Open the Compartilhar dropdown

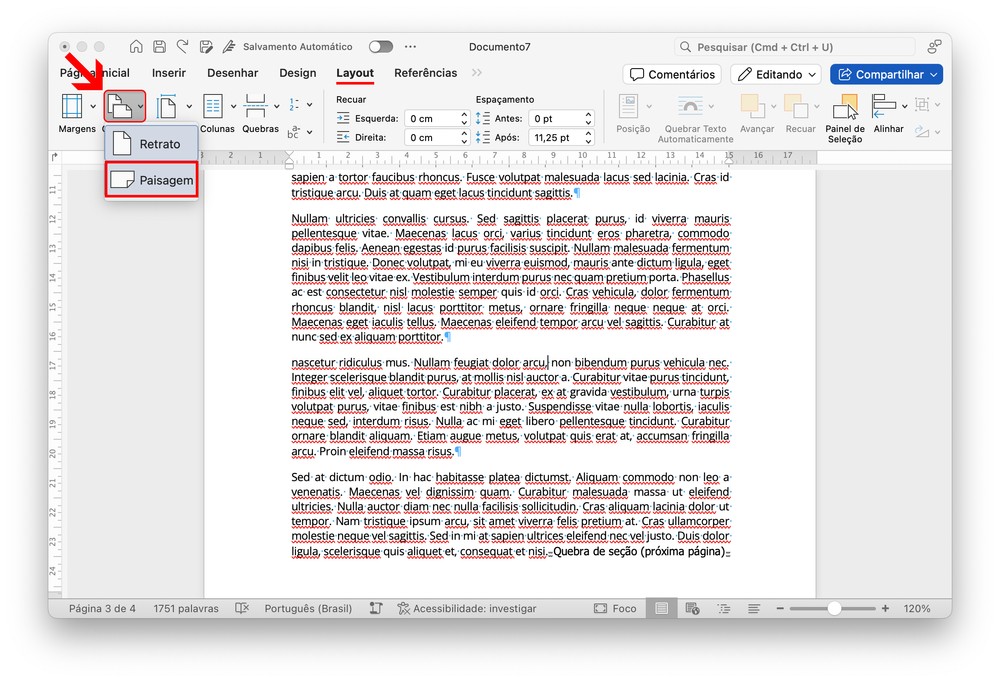tap(885, 74)
